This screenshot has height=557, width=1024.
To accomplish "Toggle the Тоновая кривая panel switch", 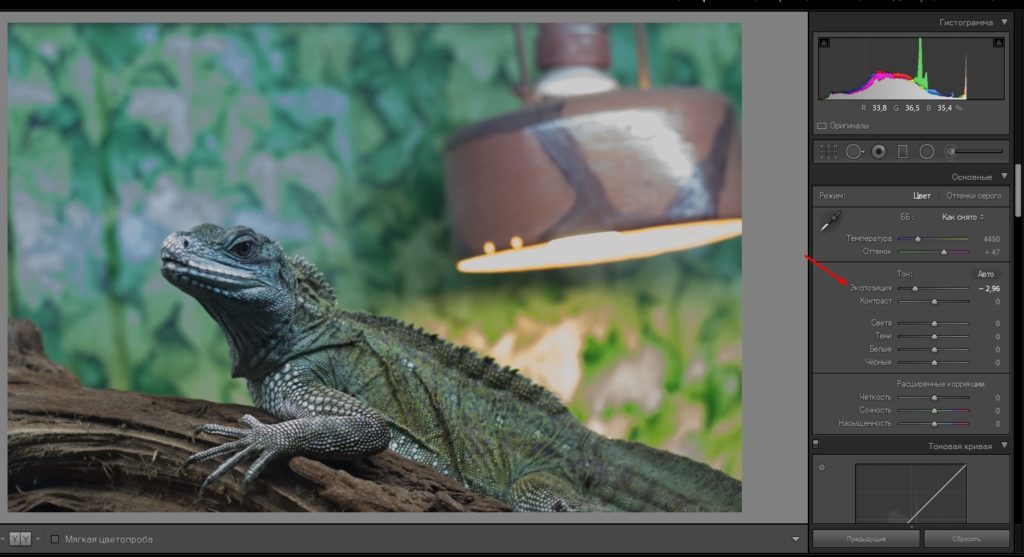I will point(816,445).
